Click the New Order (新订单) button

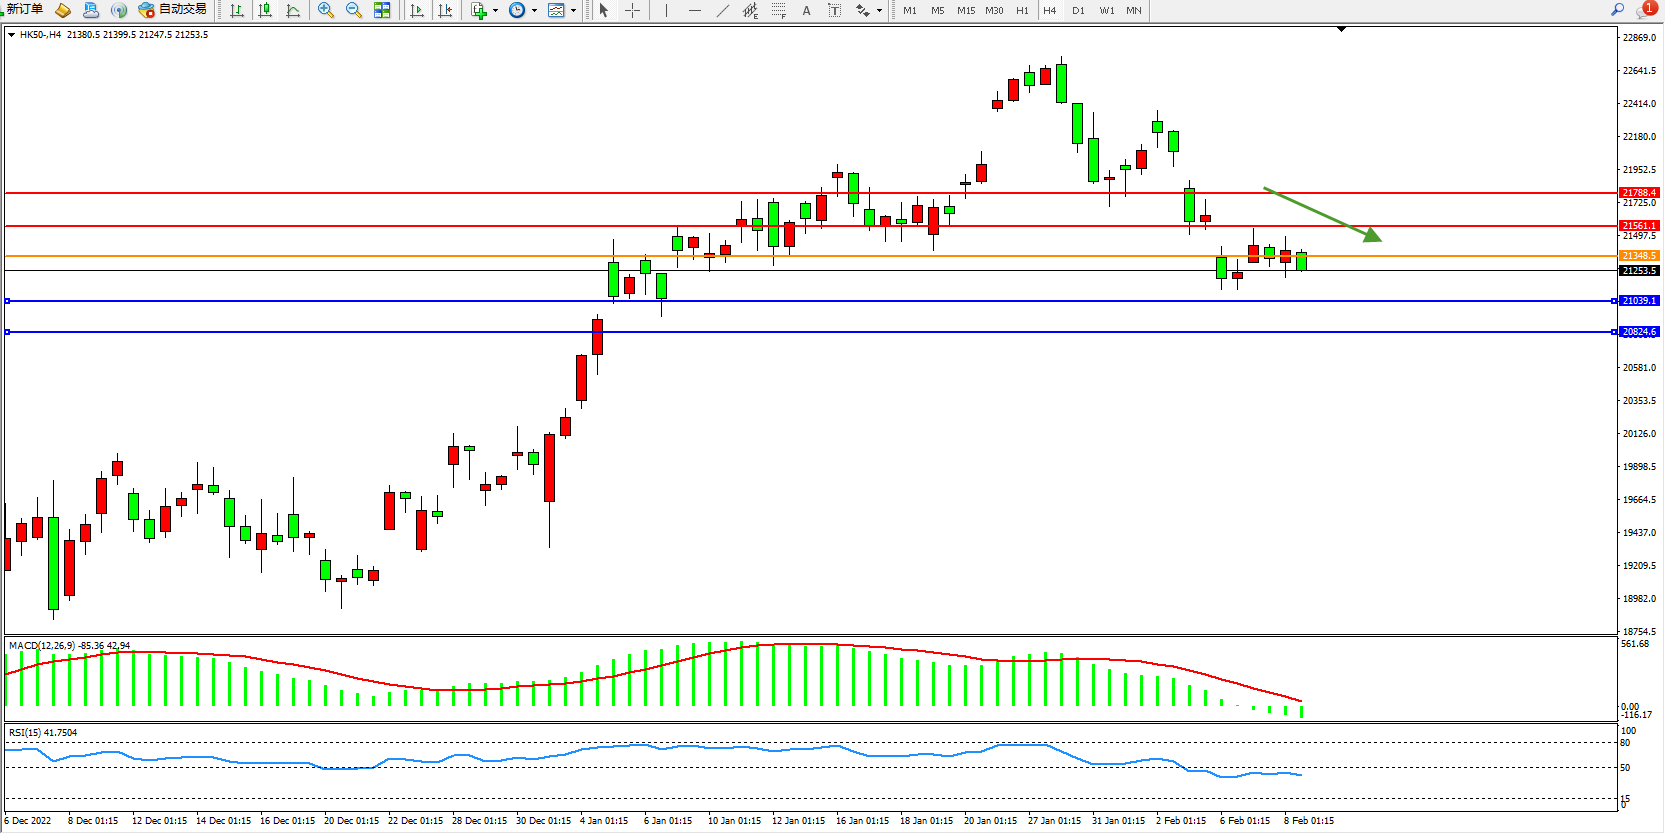(24, 9)
